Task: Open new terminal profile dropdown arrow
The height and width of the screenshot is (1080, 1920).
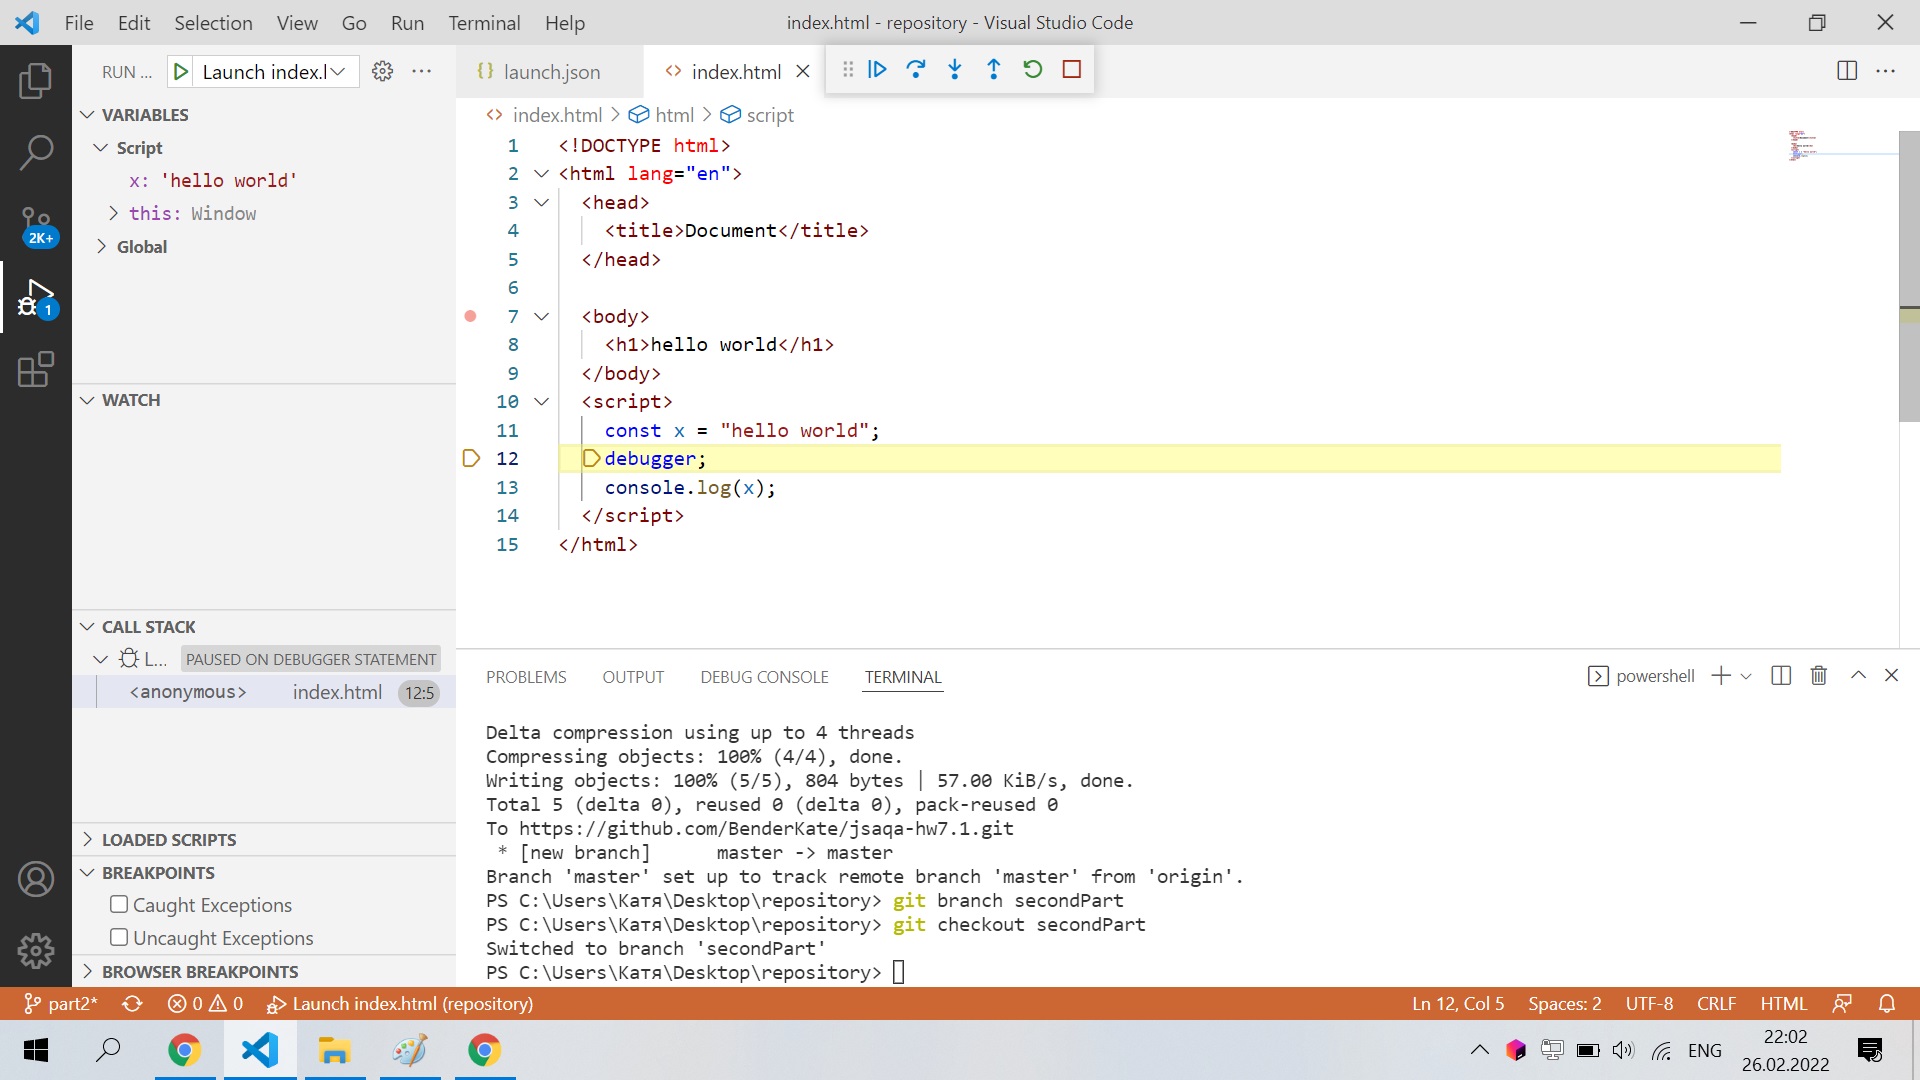Action: (x=1746, y=676)
